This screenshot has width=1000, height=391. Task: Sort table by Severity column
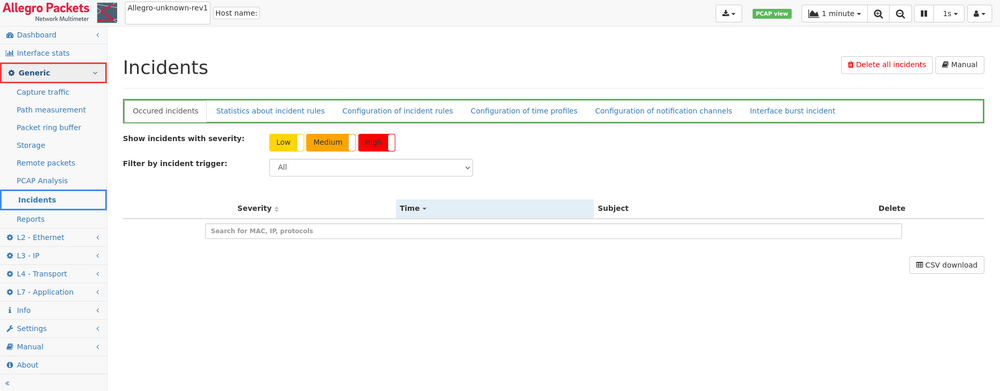click(x=258, y=209)
